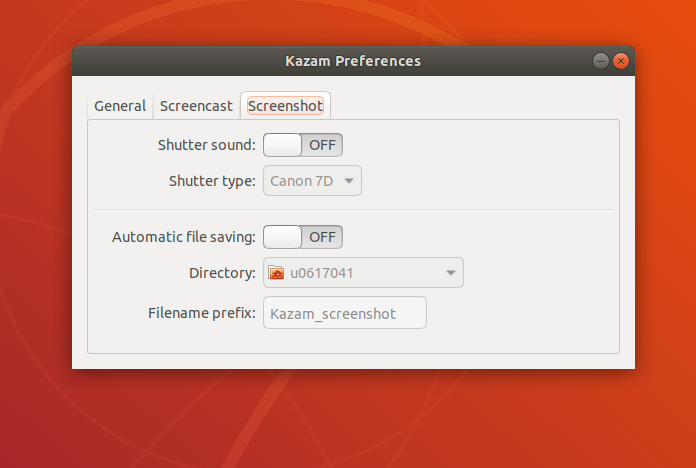Click the OFF text on Shutter sound switch
This screenshot has width=696, height=468.
[x=322, y=145]
